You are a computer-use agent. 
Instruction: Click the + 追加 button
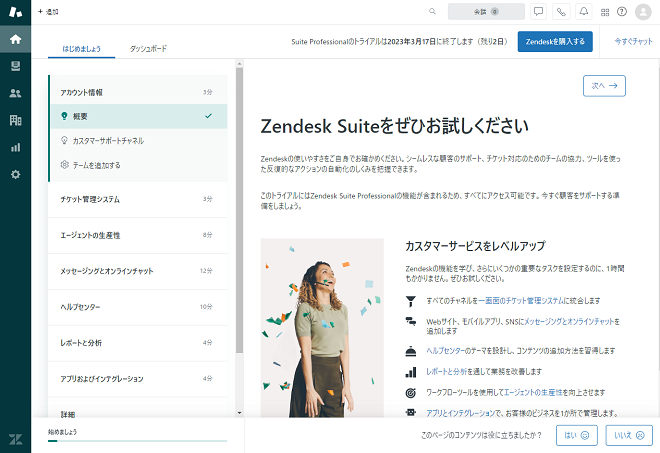tap(48, 12)
